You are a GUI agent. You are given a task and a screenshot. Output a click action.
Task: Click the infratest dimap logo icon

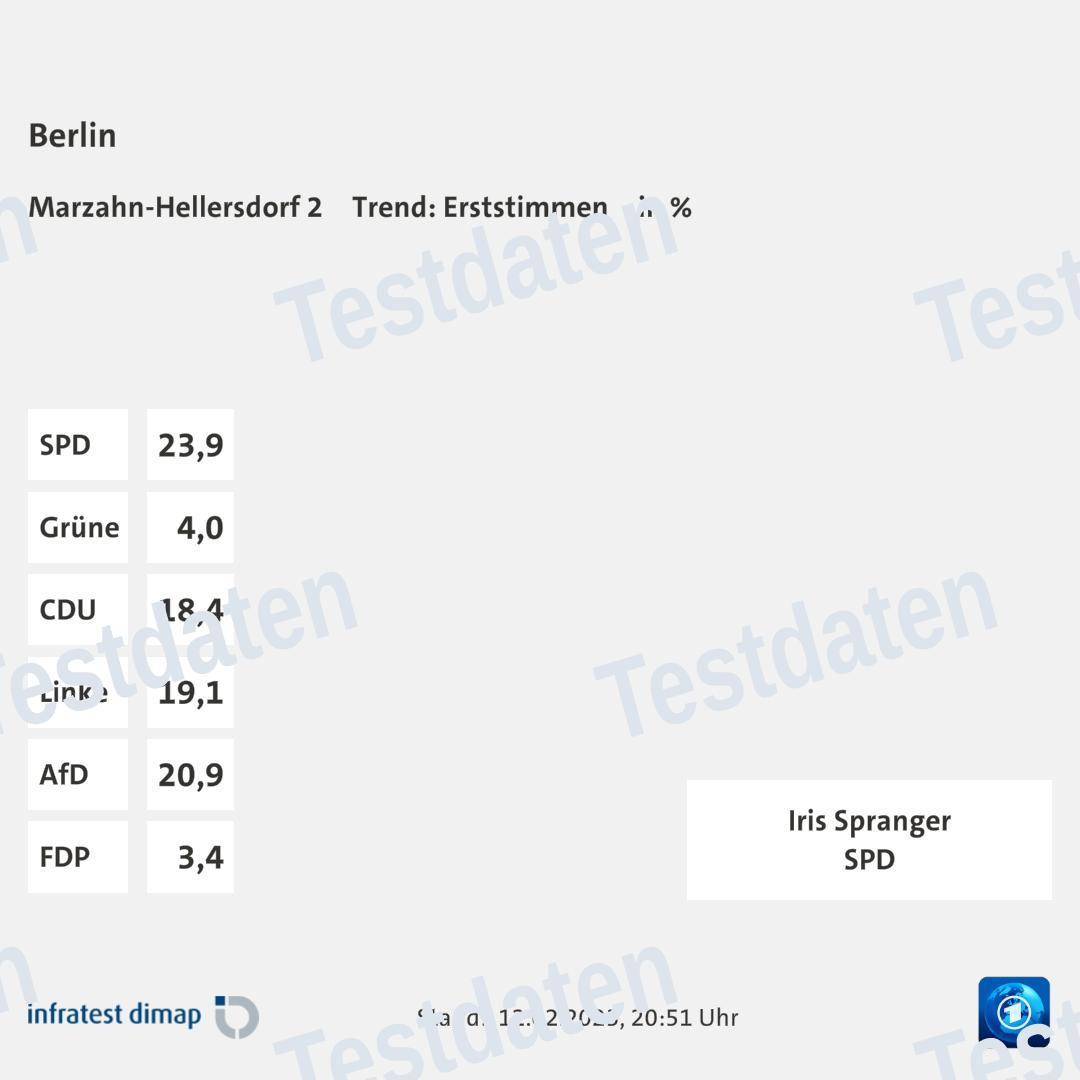click(x=238, y=1016)
